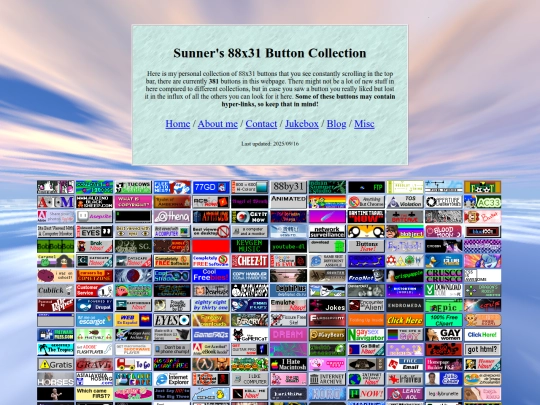Viewport: 540px width, 405px height.
Task: Click the Dr Pepper button
Action: 55,305
